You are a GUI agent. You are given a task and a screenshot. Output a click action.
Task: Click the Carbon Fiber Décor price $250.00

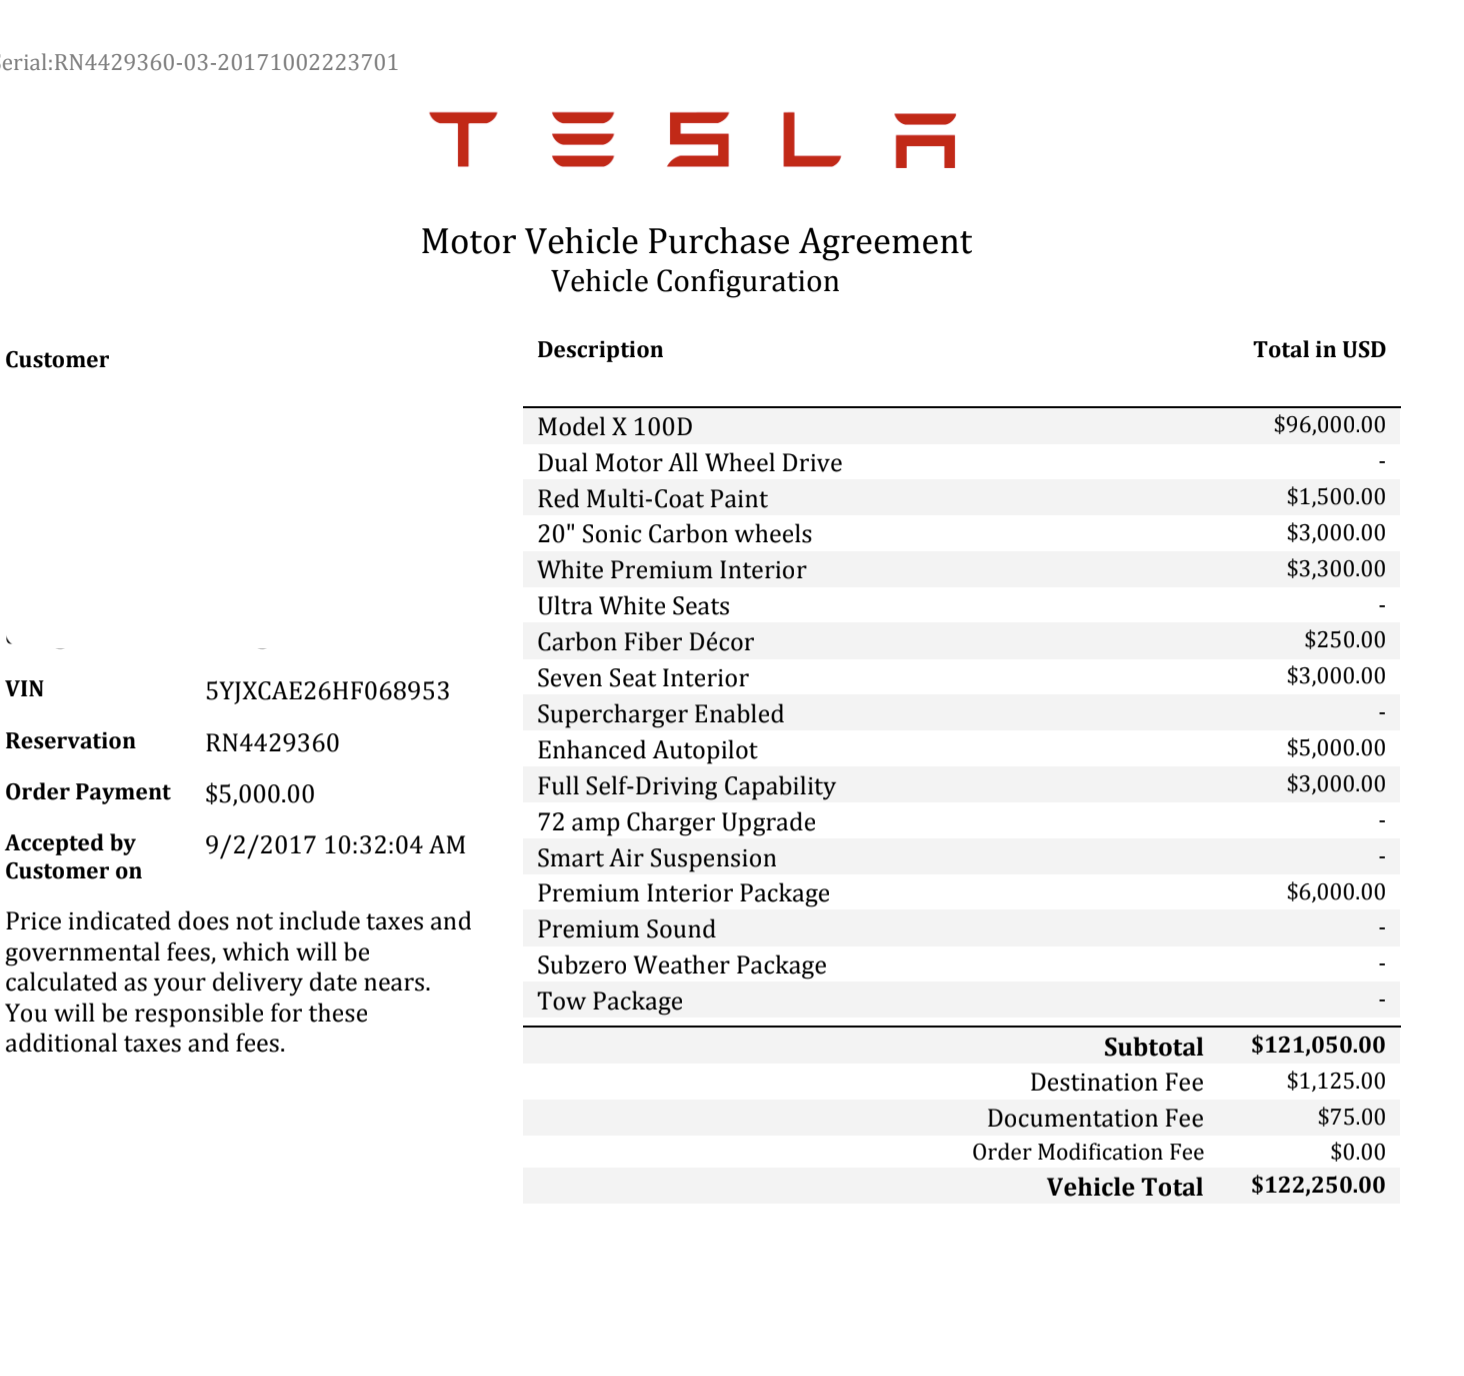click(x=1344, y=640)
